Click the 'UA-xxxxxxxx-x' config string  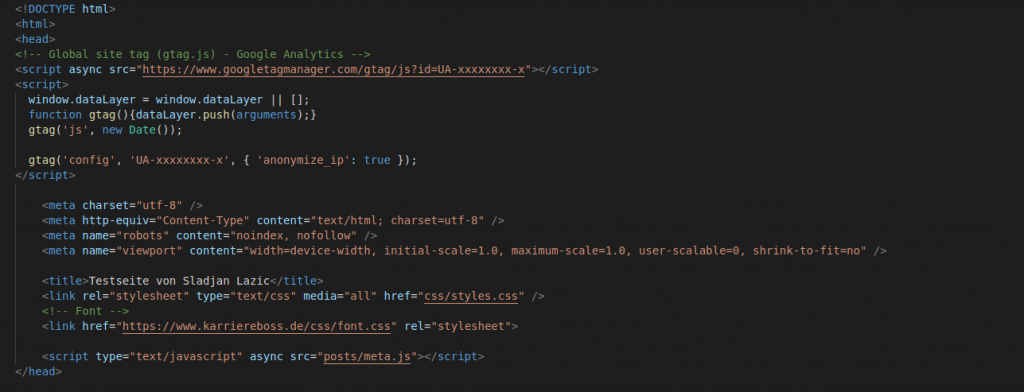click(x=182, y=160)
